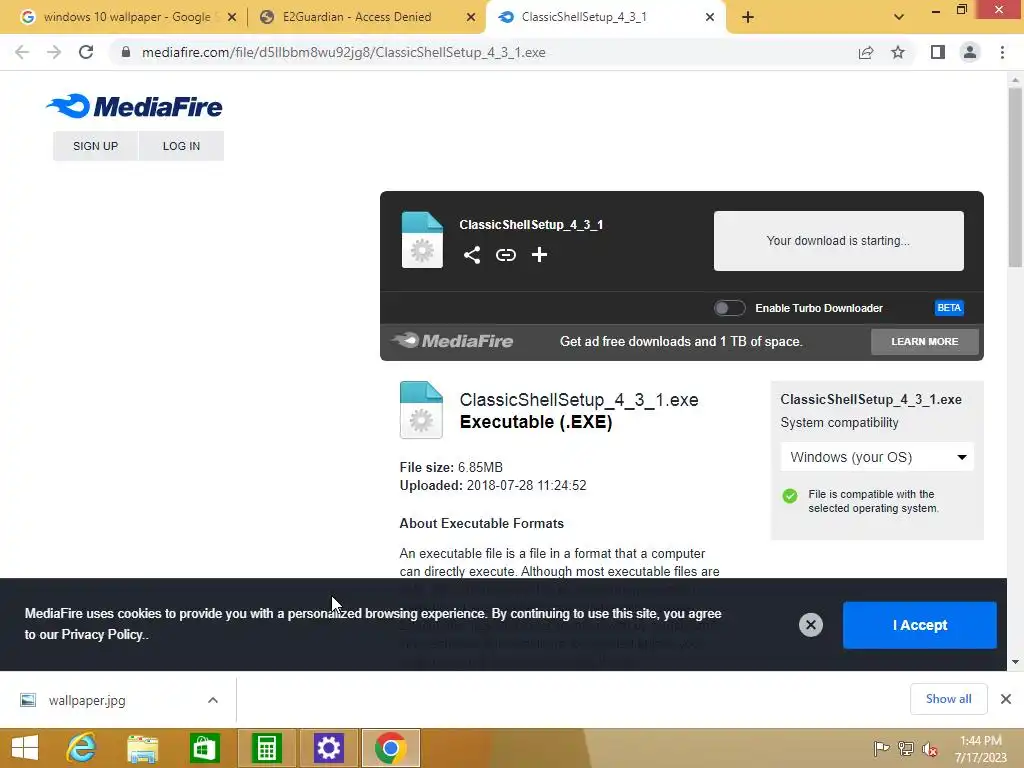Open the Windows Start button
Image resolution: width=1024 pixels, height=768 pixels.
(25, 748)
